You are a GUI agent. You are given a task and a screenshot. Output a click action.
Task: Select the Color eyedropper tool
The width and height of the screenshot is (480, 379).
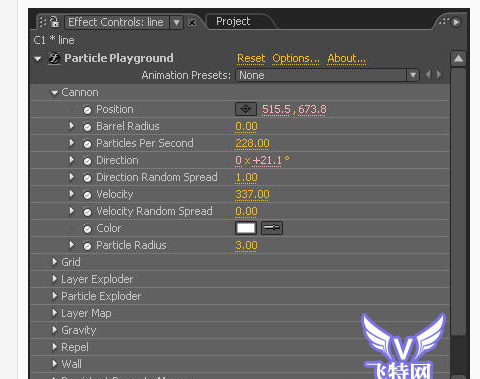(x=272, y=228)
